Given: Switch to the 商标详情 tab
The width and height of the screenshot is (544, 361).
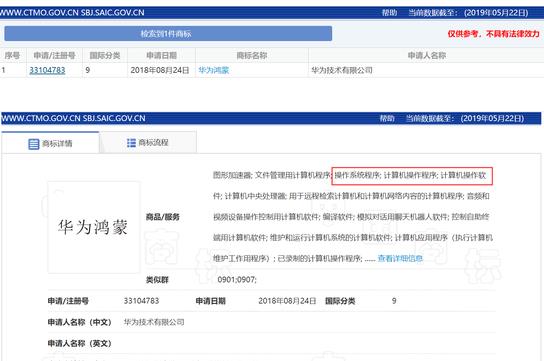Looking at the screenshot, I should pyautogui.click(x=50, y=143).
